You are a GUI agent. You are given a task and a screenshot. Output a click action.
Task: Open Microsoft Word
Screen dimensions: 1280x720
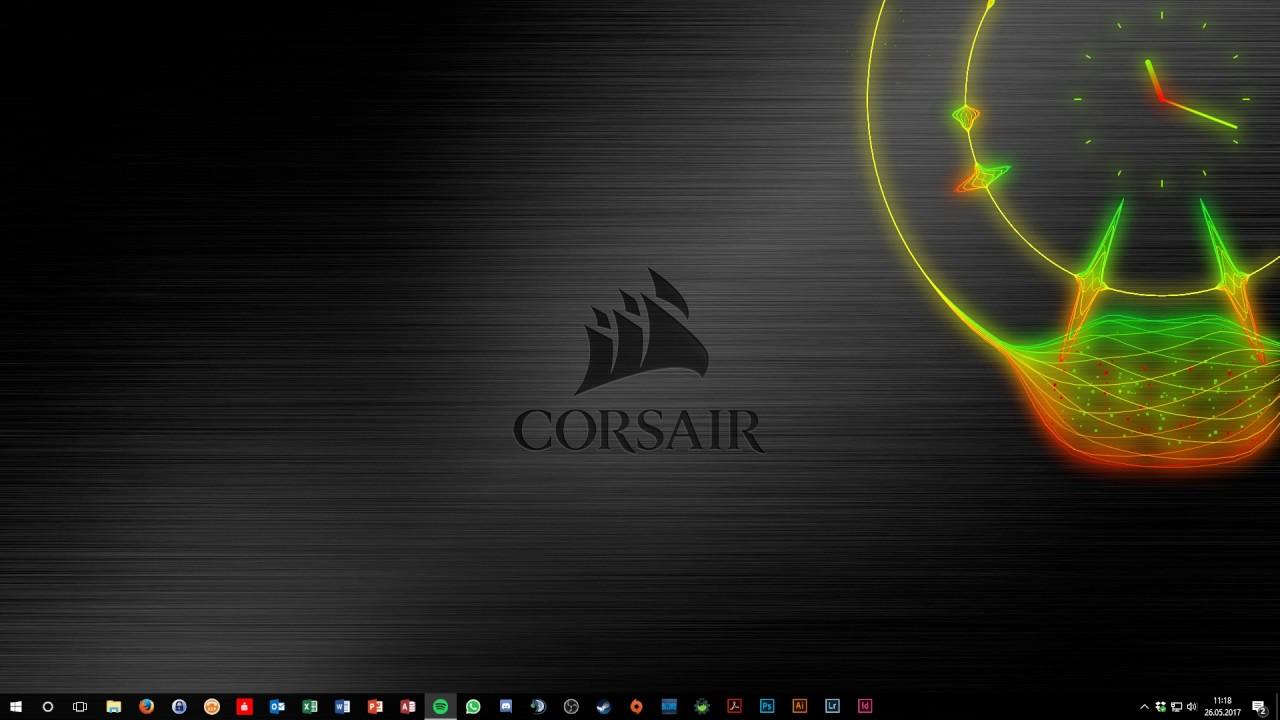tap(342, 706)
